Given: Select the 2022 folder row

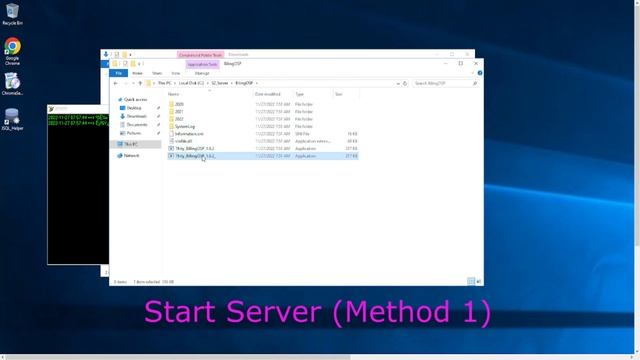Looking at the screenshot, I should tap(263, 119).
